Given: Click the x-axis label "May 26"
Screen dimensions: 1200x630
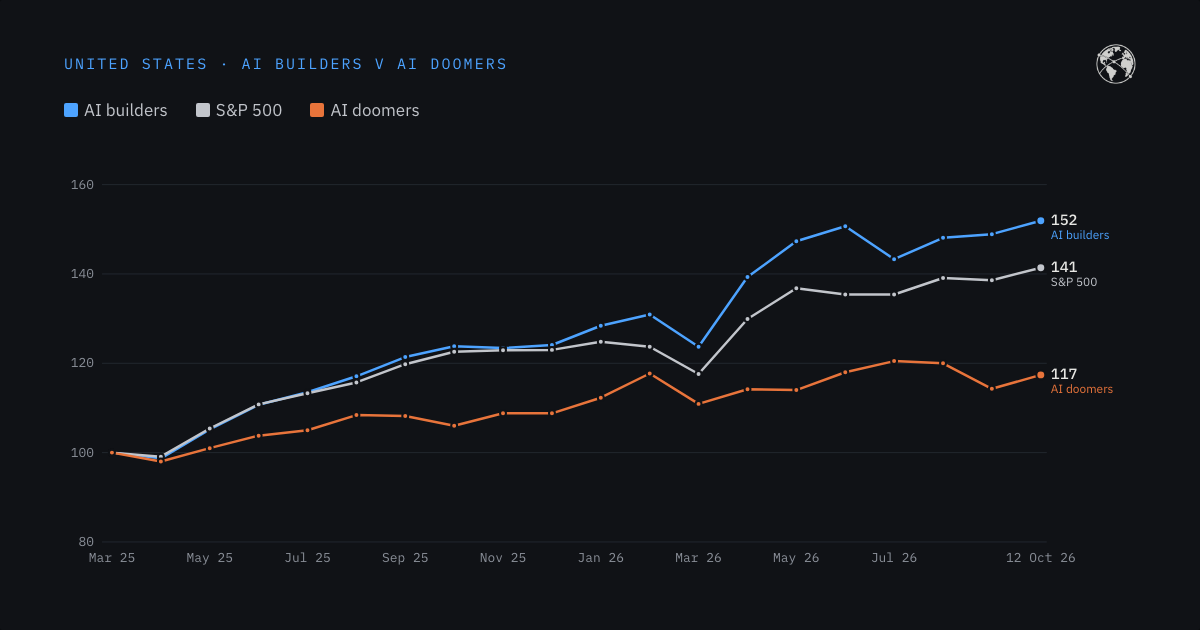Looking at the screenshot, I should coord(796,558).
